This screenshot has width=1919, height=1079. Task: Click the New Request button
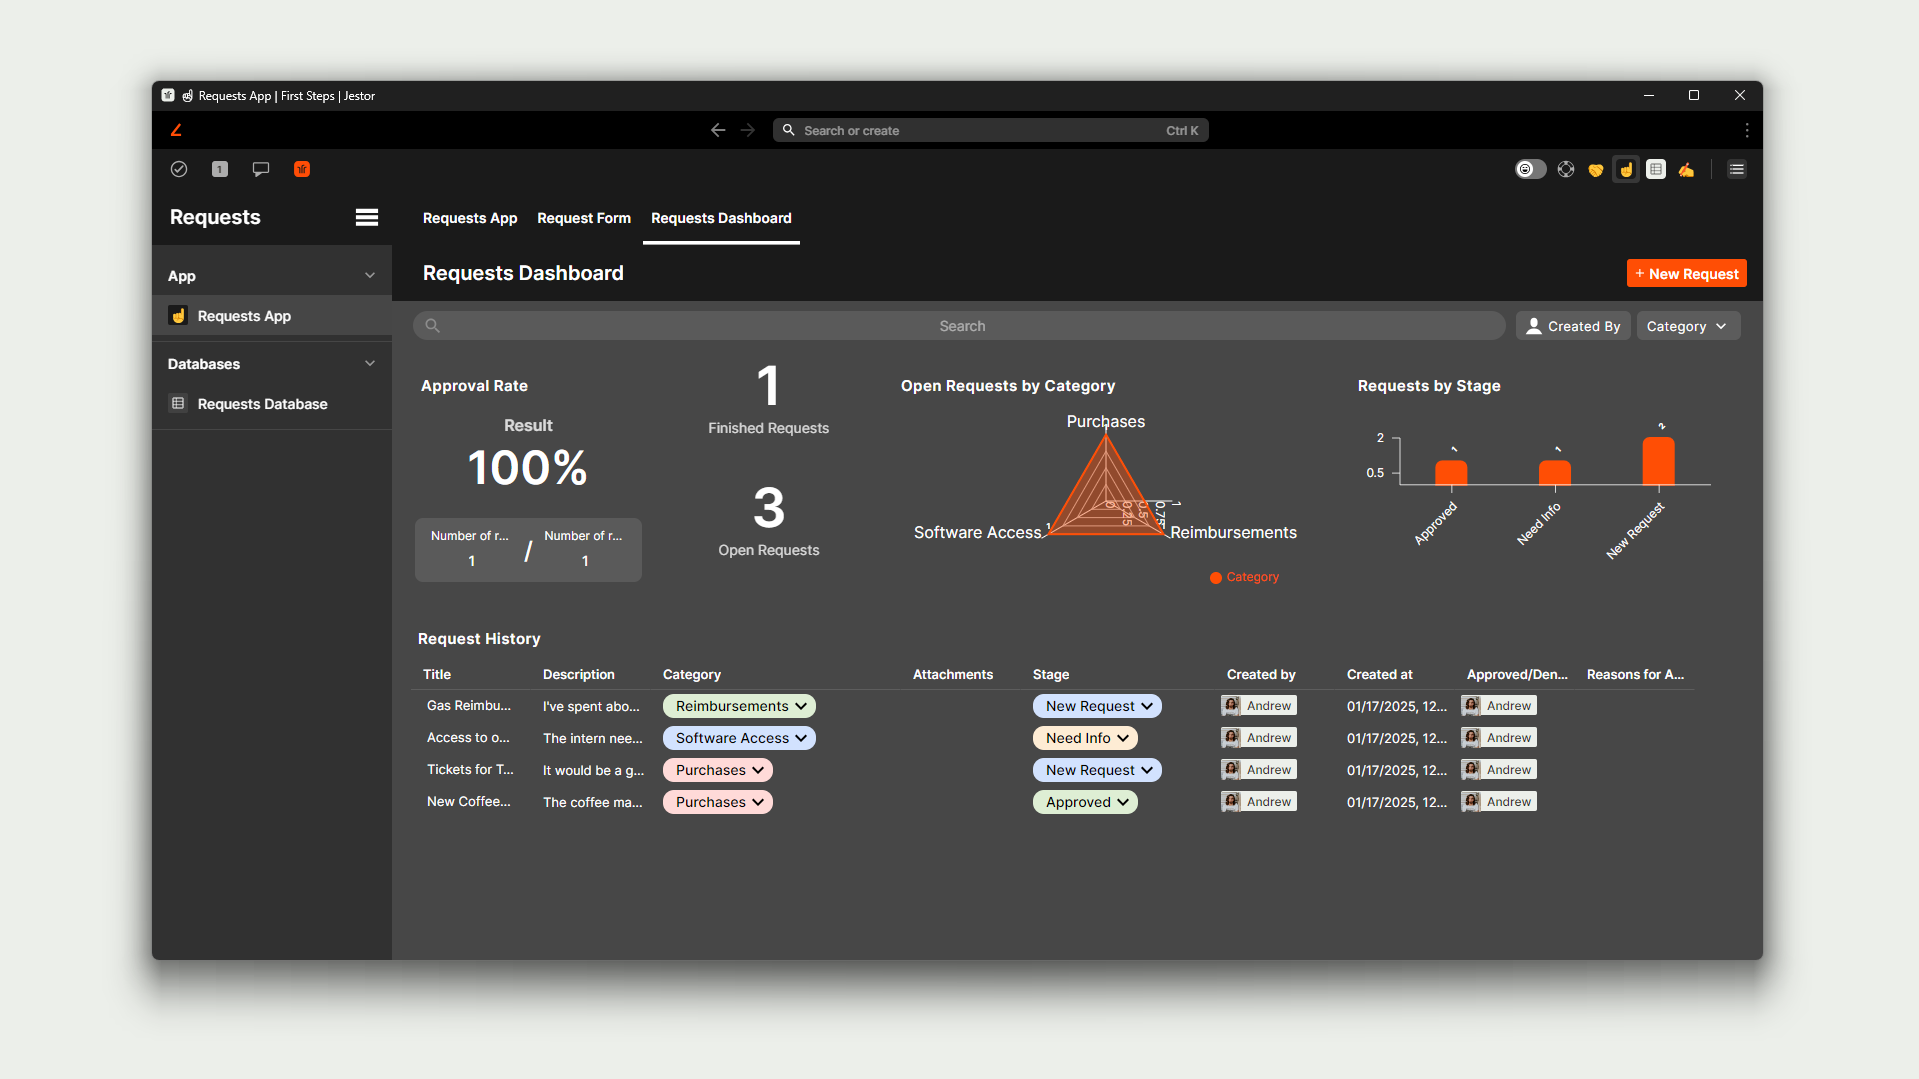coord(1687,274)
